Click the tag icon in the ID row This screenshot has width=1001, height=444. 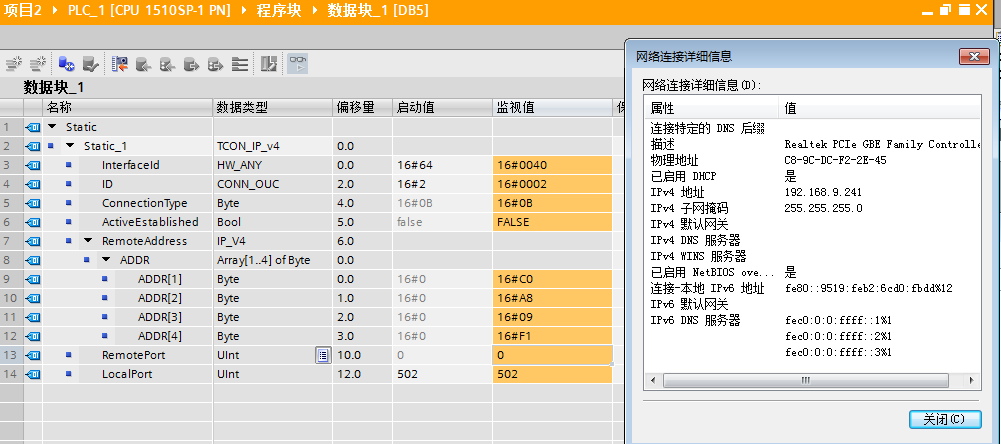pos(33,184)
